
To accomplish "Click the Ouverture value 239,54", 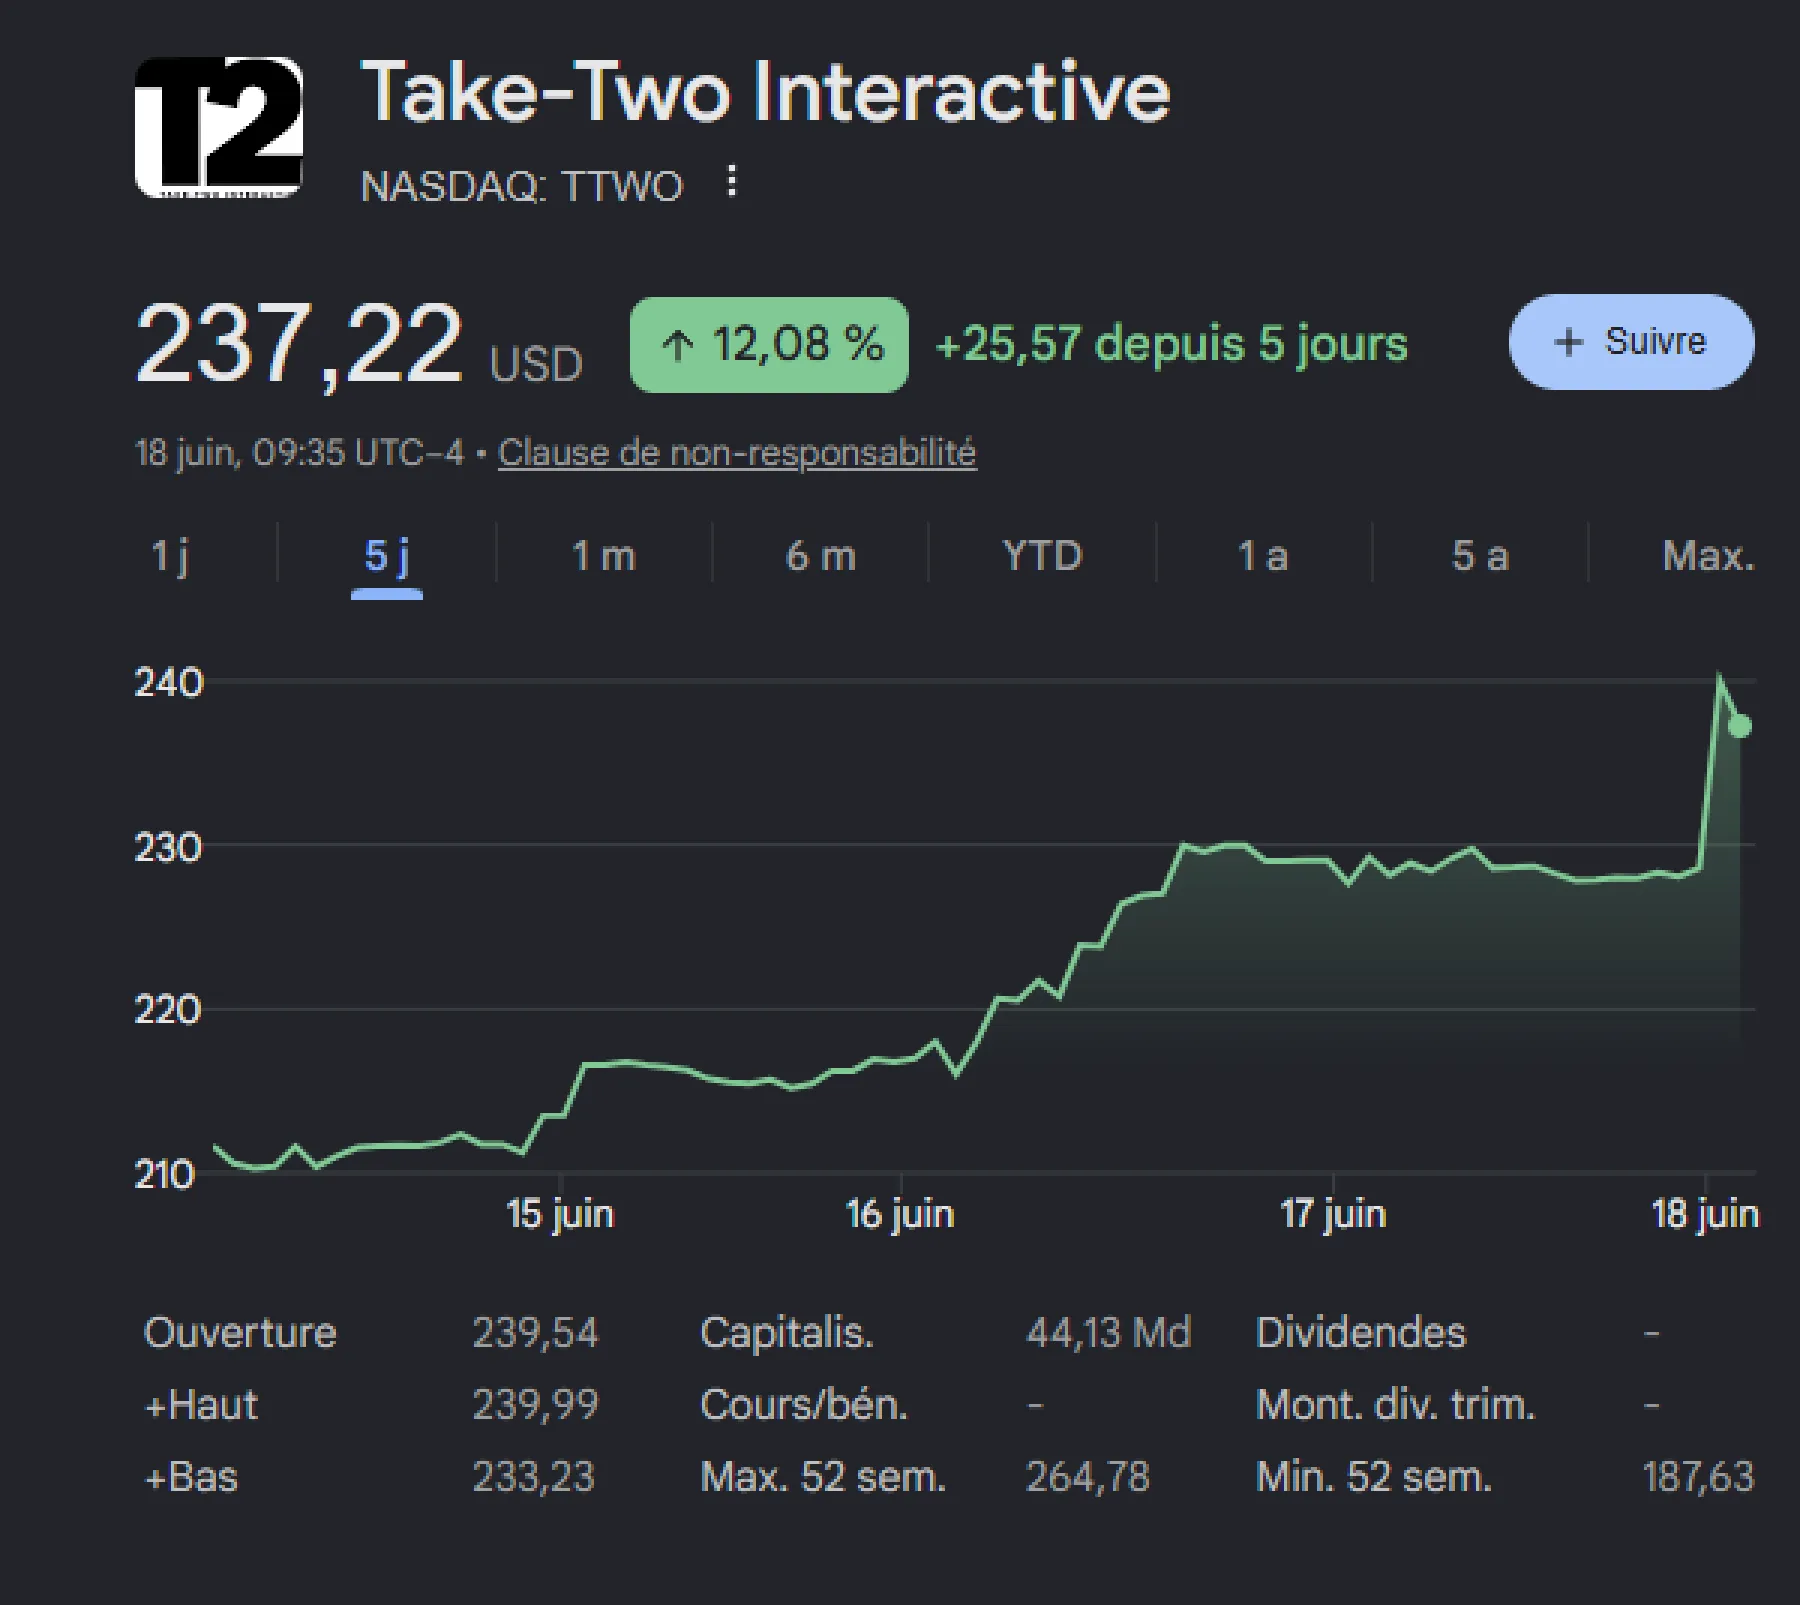I will (535, 1333).
